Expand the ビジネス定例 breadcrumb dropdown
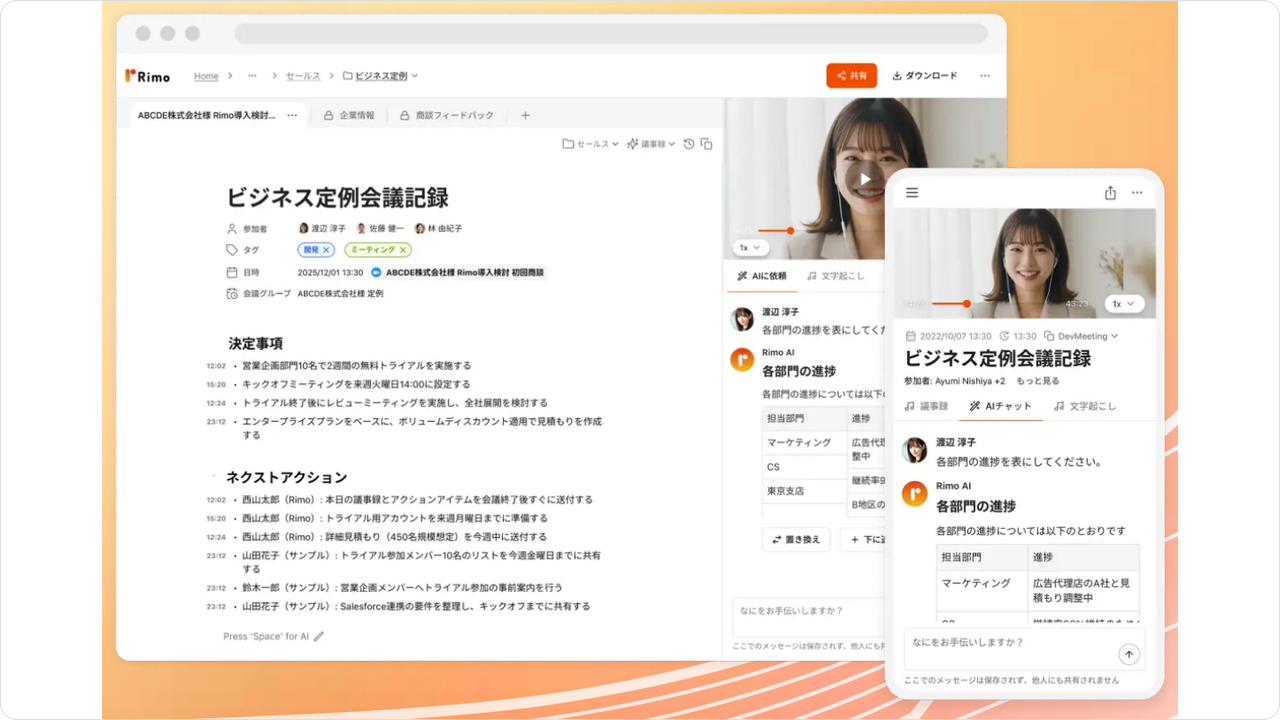 click(415, 76)
